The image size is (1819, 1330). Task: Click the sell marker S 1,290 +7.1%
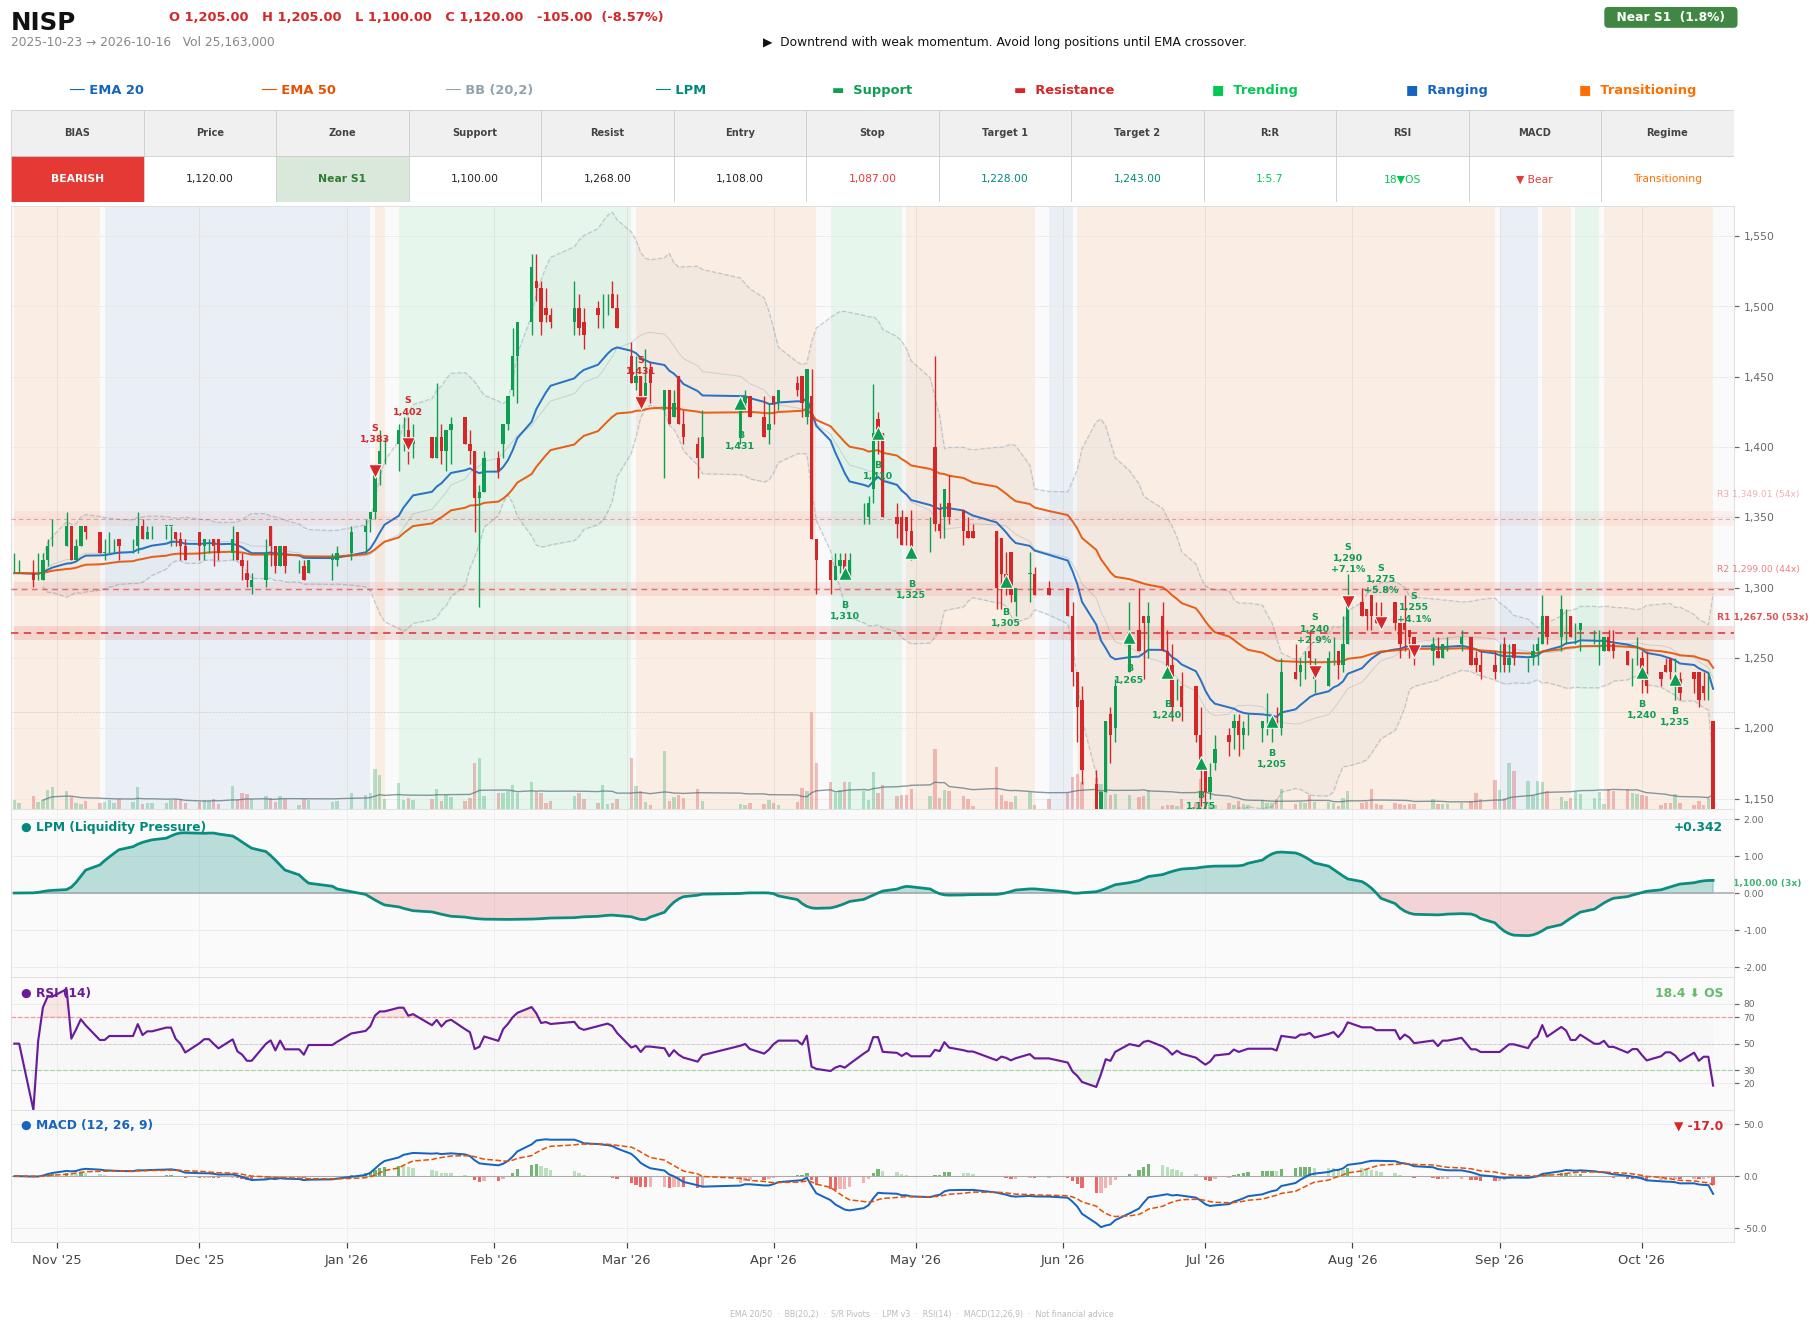(1348, 602)
